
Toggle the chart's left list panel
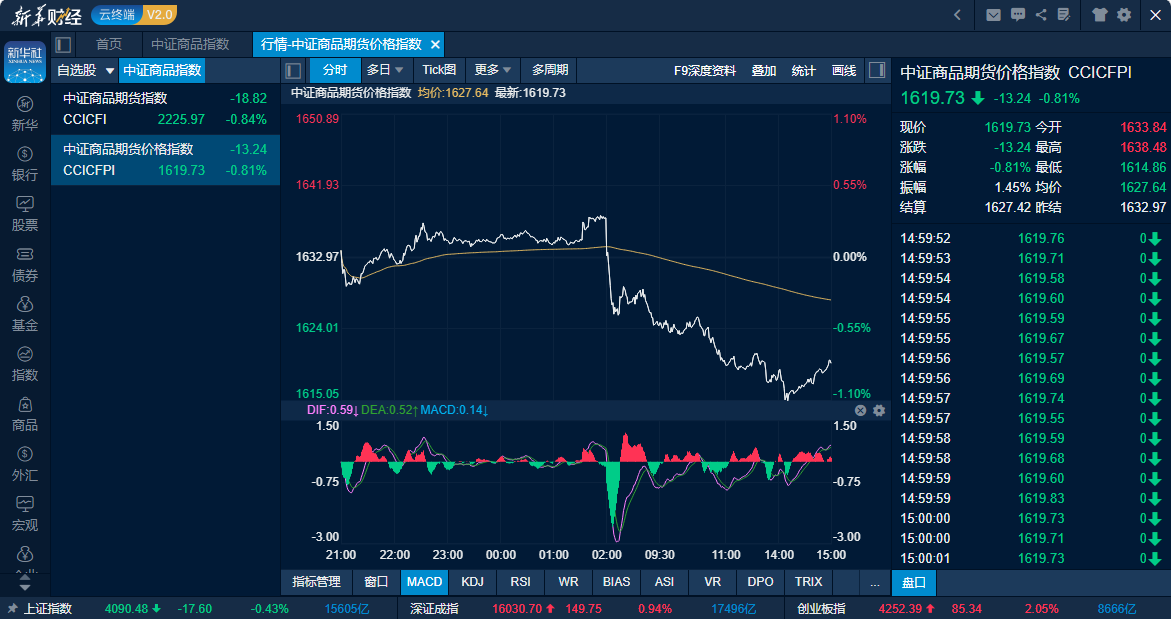pyautogui.click(x=293, y=71)
